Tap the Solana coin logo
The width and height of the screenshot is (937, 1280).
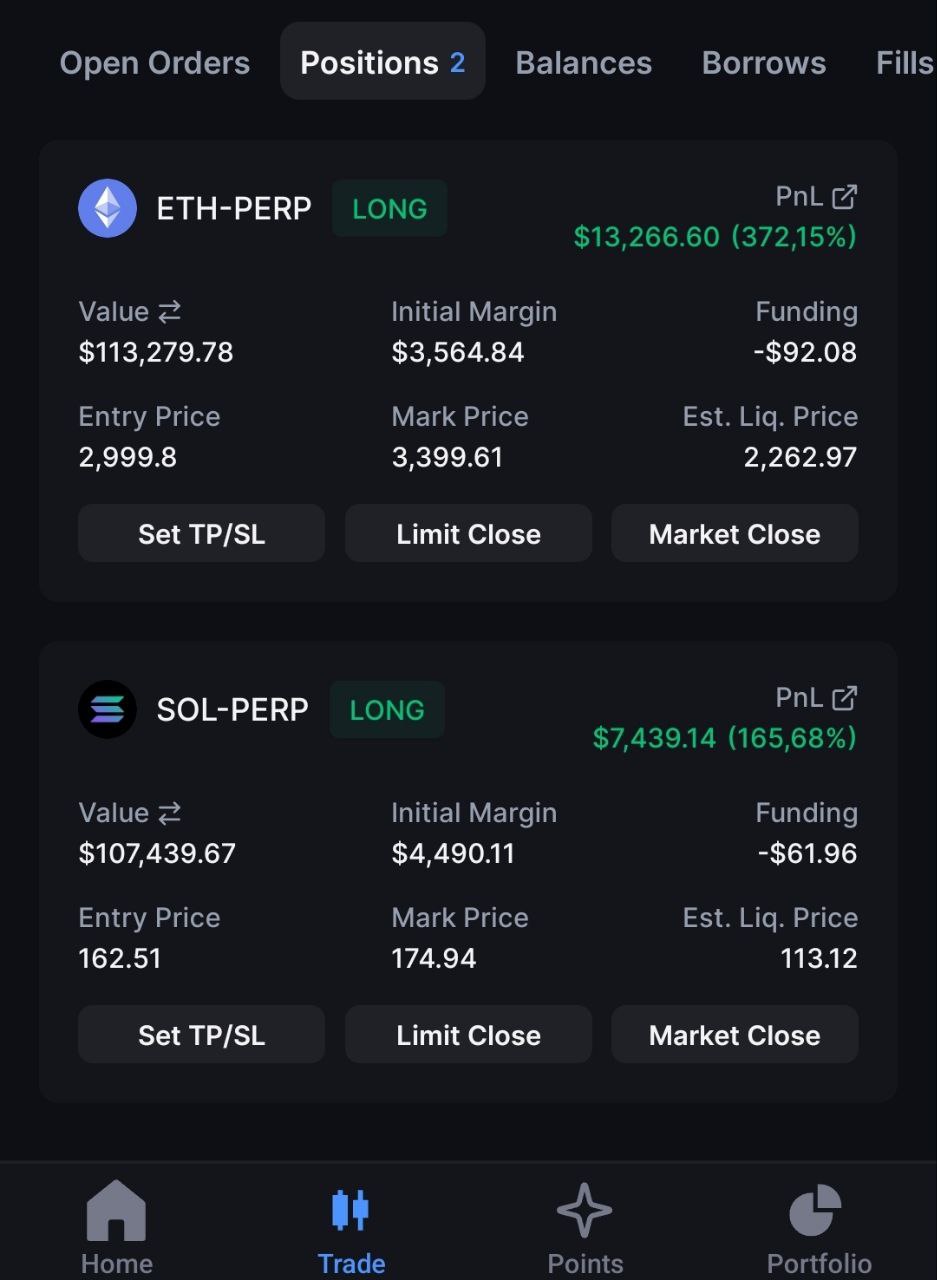pyautogui.click(x=107, y=709)
